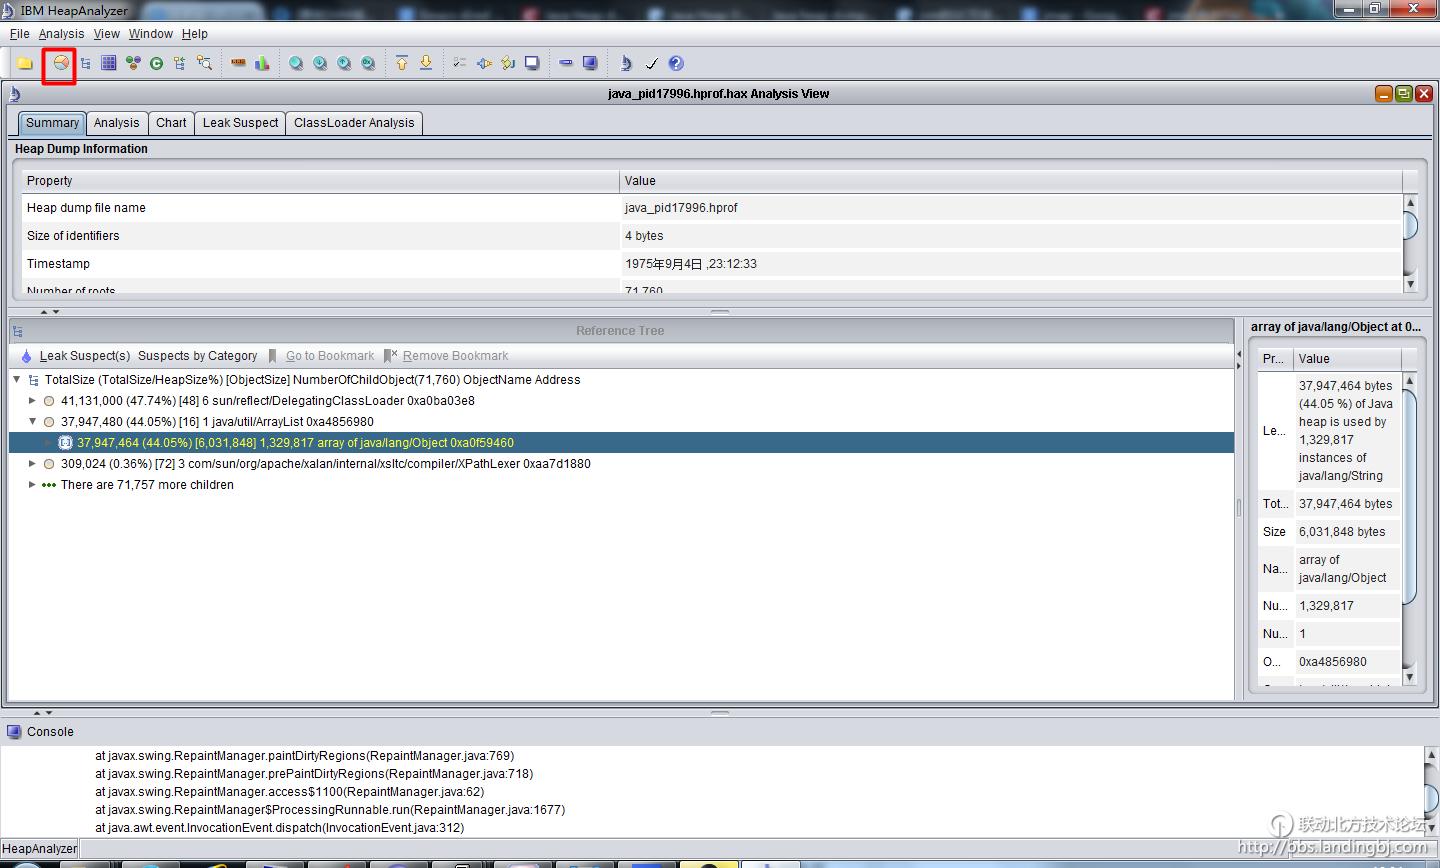
Task: Click the checkmark icon in toolbar
Action: [651, 63]
